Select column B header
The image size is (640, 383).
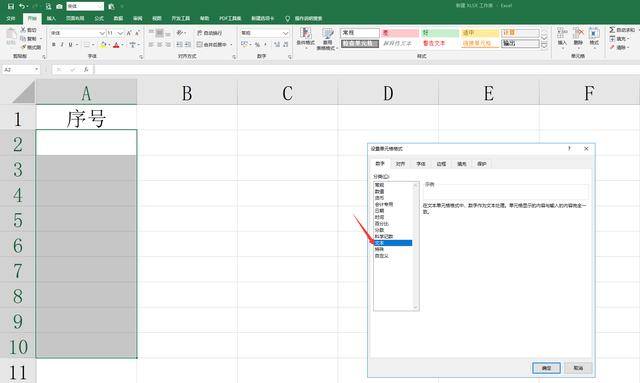[187, 93]
